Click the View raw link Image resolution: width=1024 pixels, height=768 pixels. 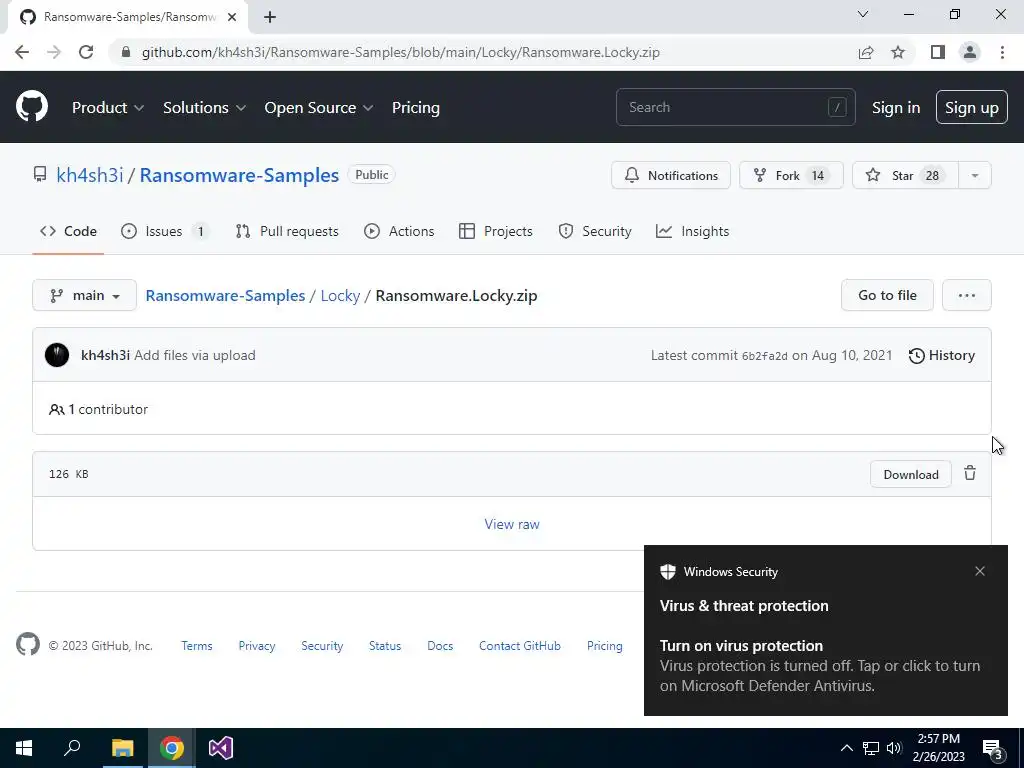[x=512, y=524]
